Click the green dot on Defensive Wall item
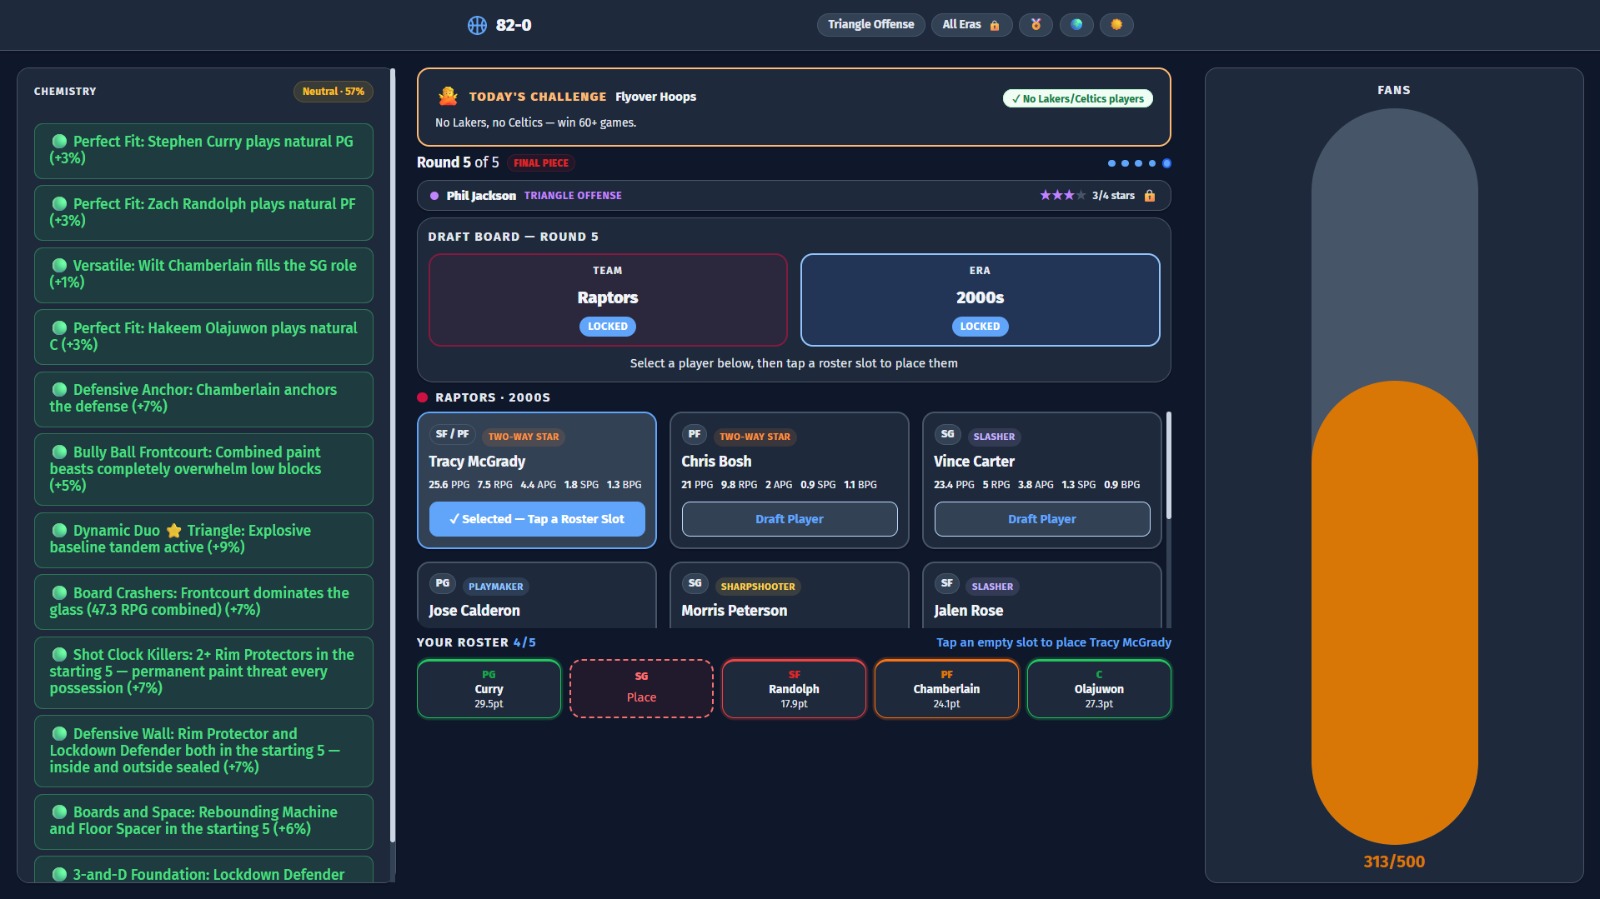Viewport: 1600px width, 899px height. coord(60,733)
